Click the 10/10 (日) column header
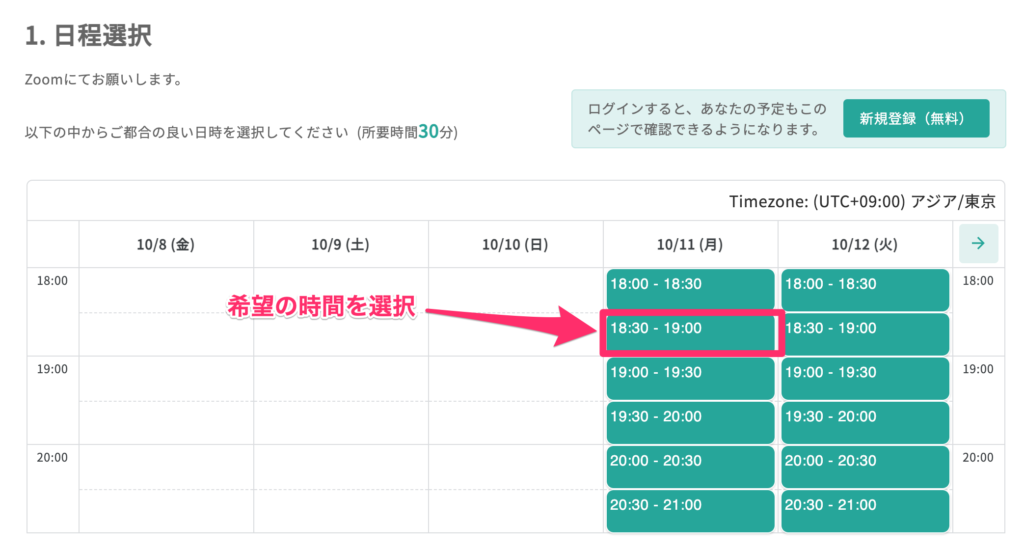 pyautogui.click(x=515, y=244)
